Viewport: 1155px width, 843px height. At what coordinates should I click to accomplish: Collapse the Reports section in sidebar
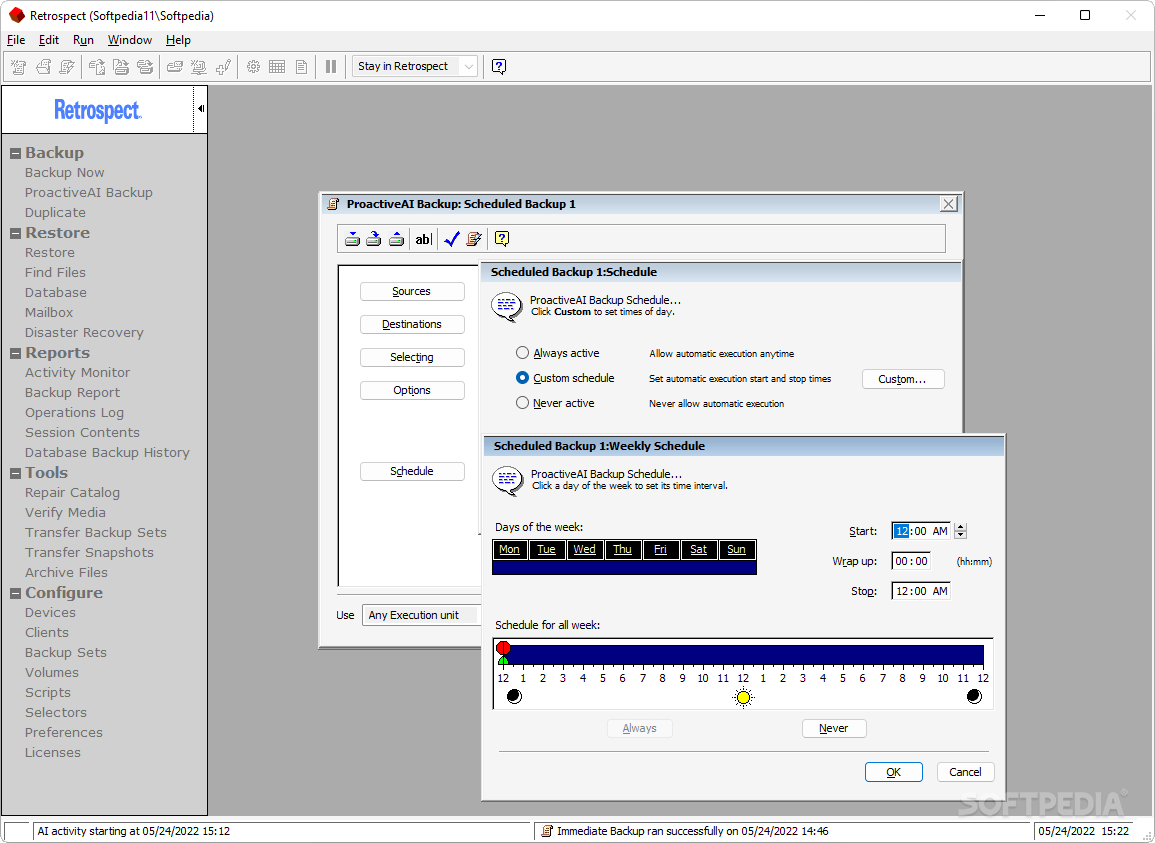[15, 354]
